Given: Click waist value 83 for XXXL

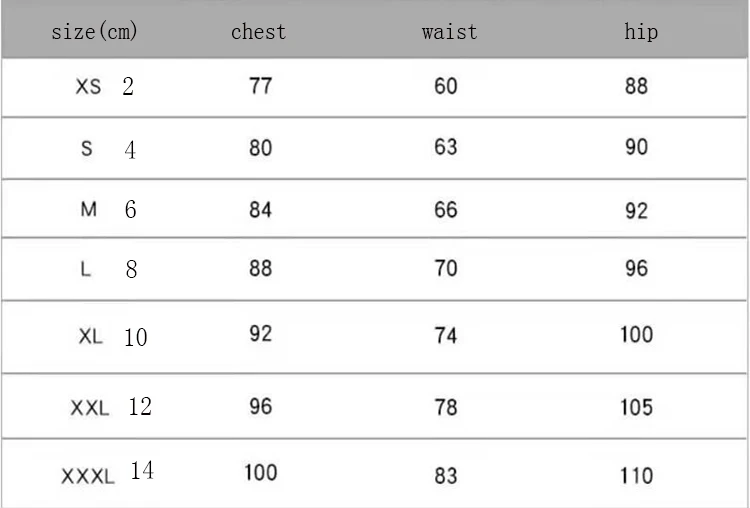Looking at the screenshot, I should click(x=446, y=475).
